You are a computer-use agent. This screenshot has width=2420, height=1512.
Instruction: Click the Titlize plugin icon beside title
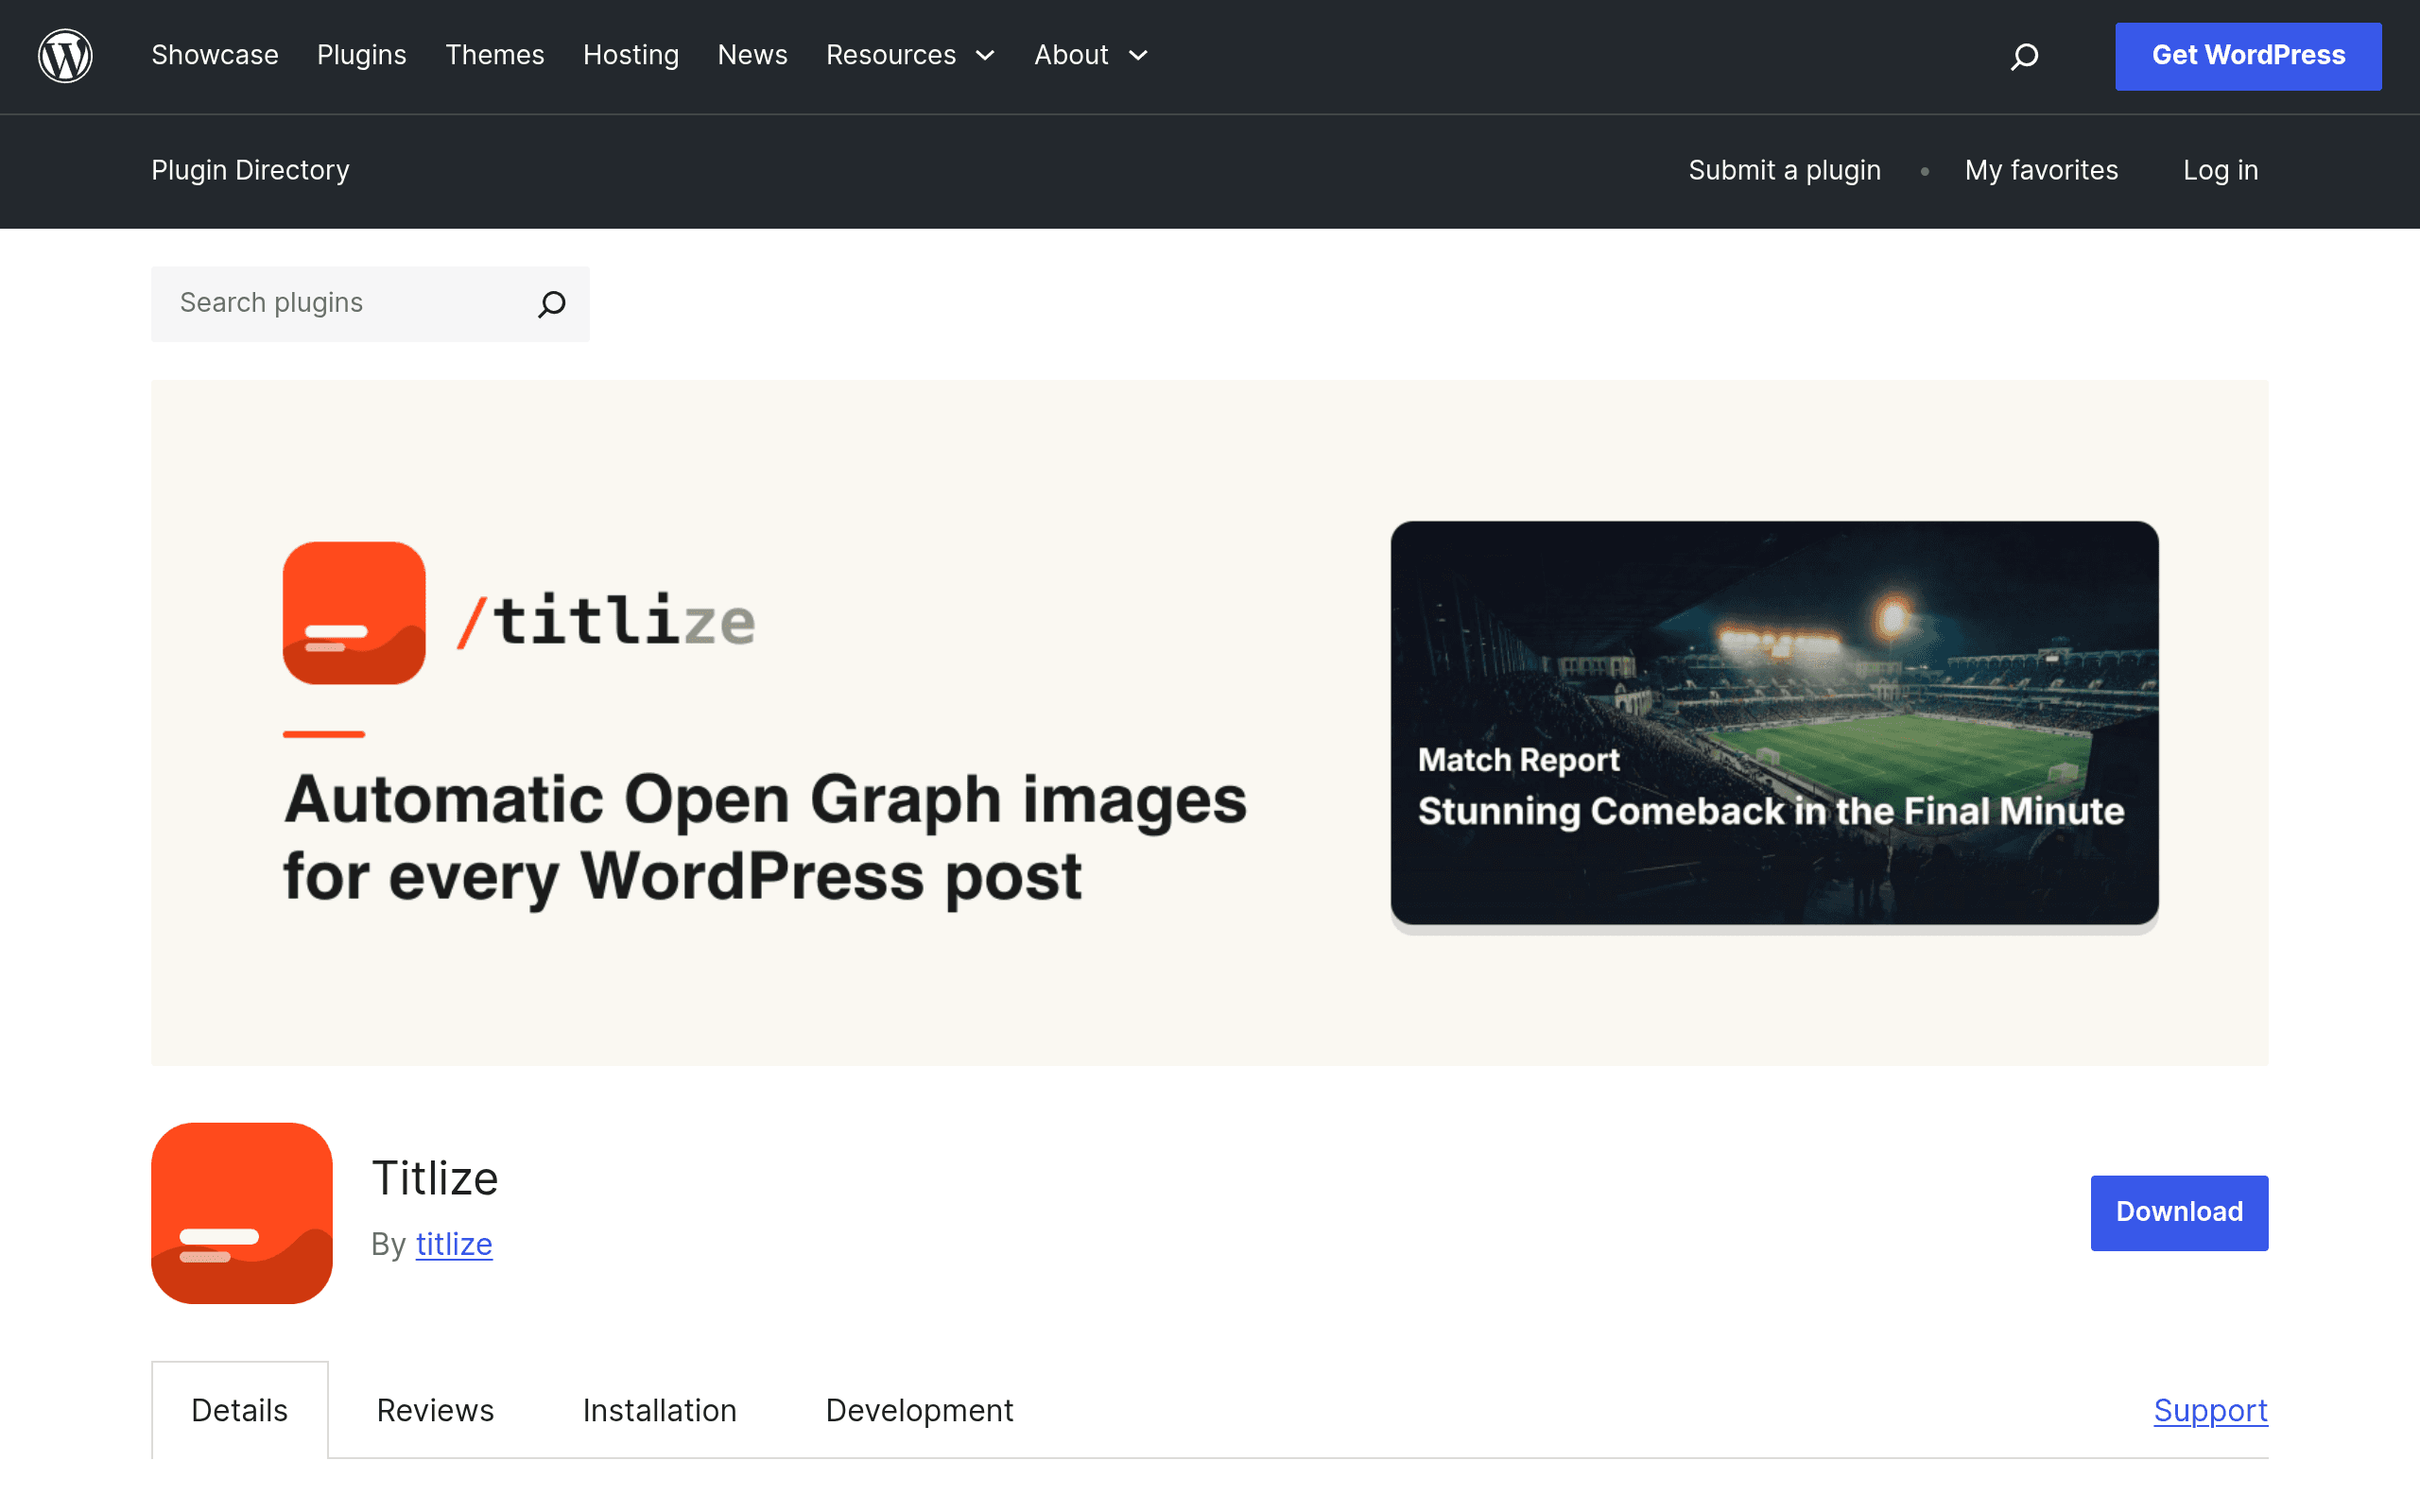tap(242, 1213)
